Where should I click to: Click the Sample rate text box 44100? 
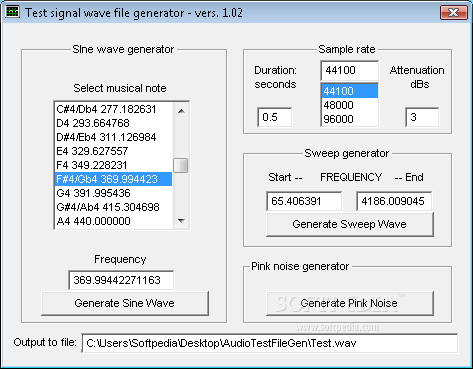tap(349, 70)
